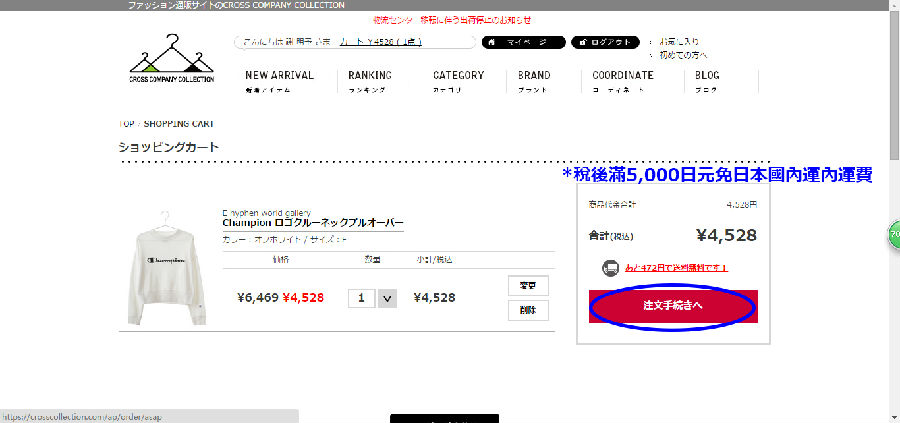Open the Champion ロゴクルーネックプルオーバー product link
The width and height of the screenshot is (900, 423).
coord(313,223)
